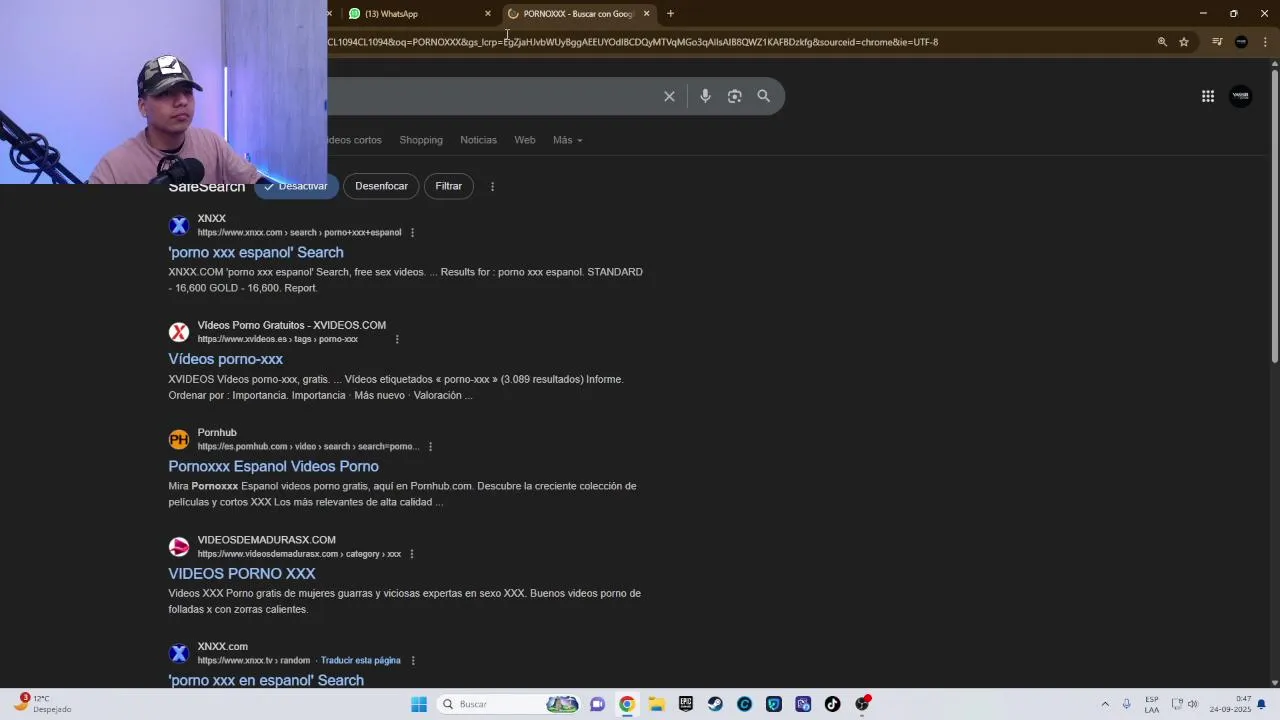Select SafeSearch Desenfocar option
The image size is (1280, 720).
coord(381,186)
